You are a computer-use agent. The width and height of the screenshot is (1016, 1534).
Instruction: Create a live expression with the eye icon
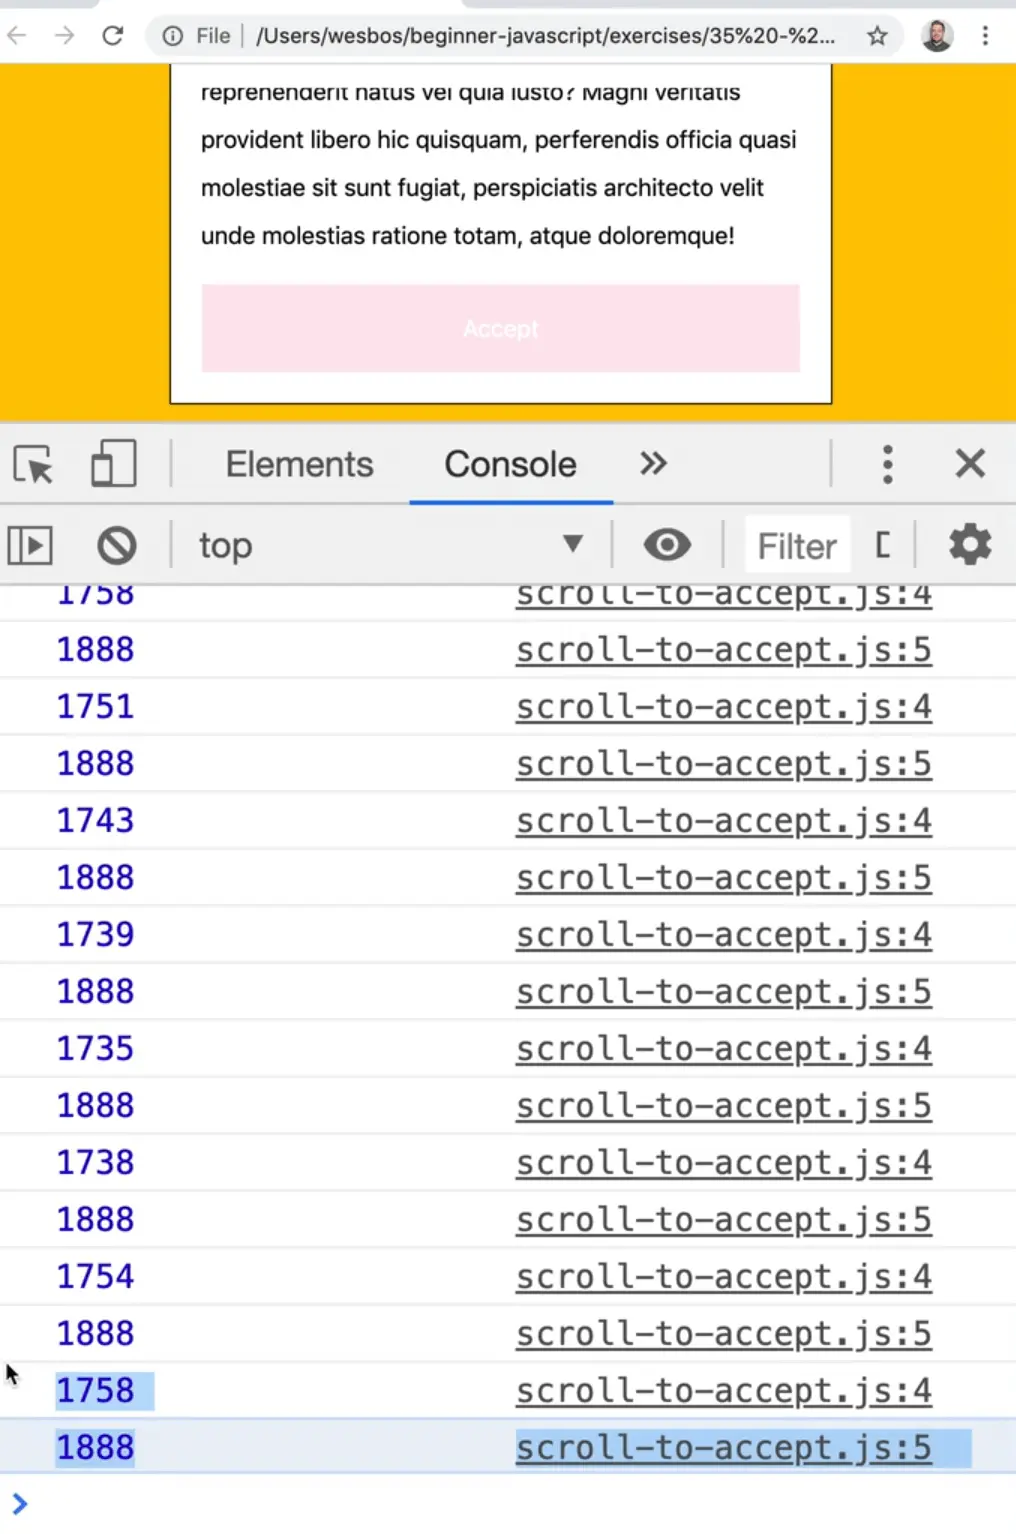668,545
